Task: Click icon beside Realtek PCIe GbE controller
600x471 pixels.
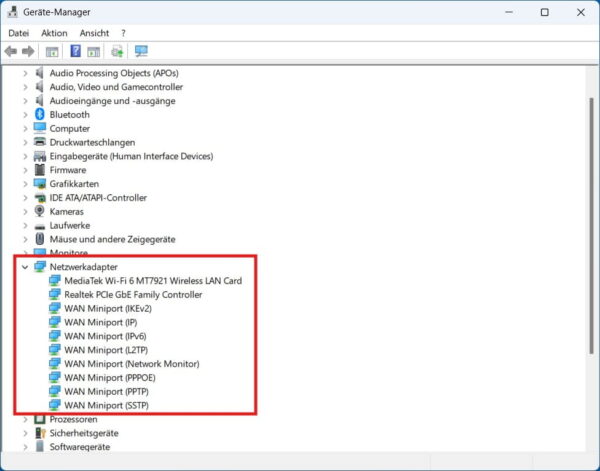Action: pos(55,294)
